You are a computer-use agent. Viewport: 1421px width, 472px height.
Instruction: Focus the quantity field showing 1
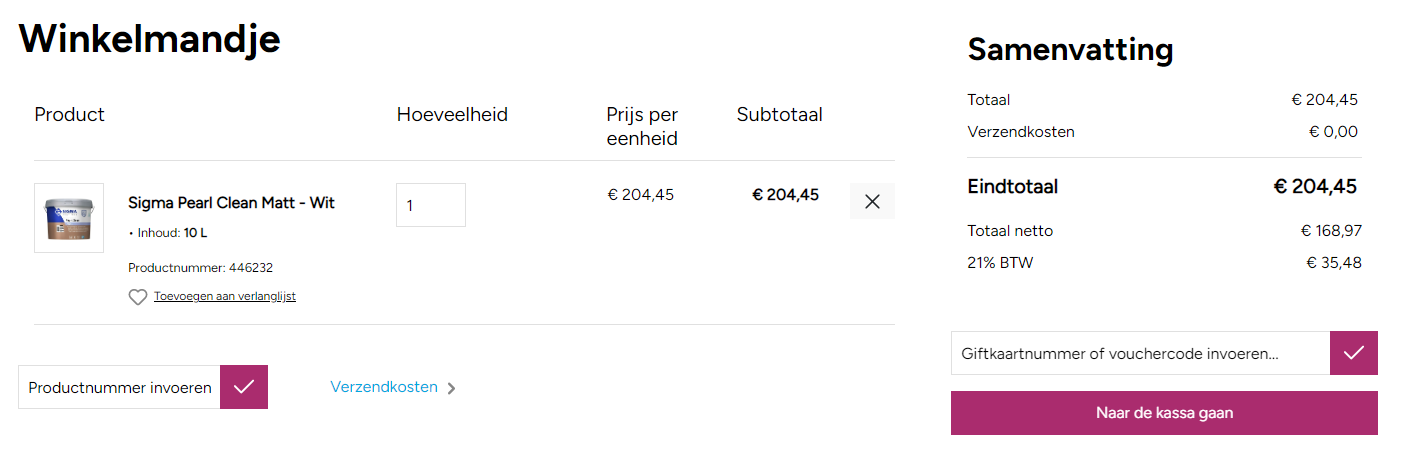click(x=430, y=205)
